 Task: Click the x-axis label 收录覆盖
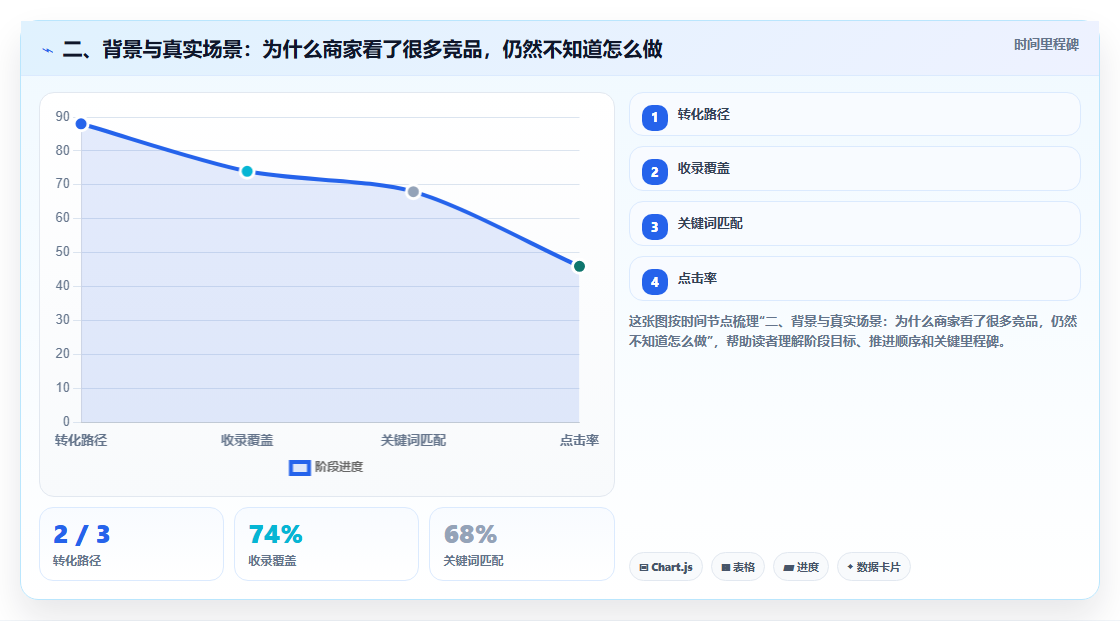247,441
